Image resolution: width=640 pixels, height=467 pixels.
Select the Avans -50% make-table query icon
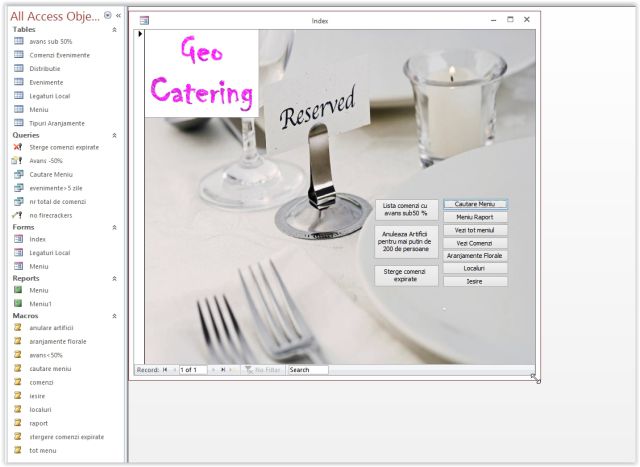click(17, 160)
